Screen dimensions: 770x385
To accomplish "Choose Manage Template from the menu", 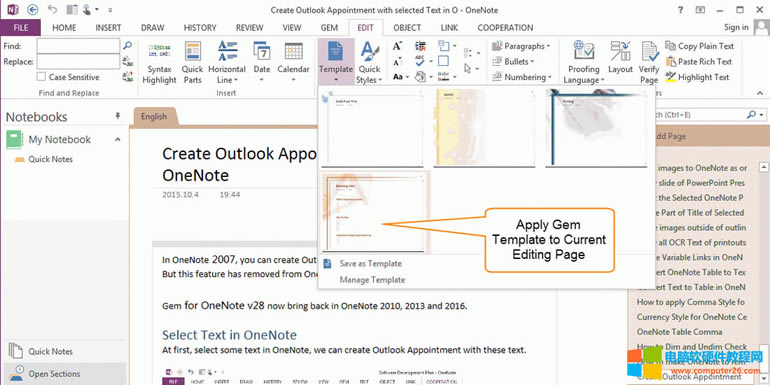I will (x=372, y=280).
